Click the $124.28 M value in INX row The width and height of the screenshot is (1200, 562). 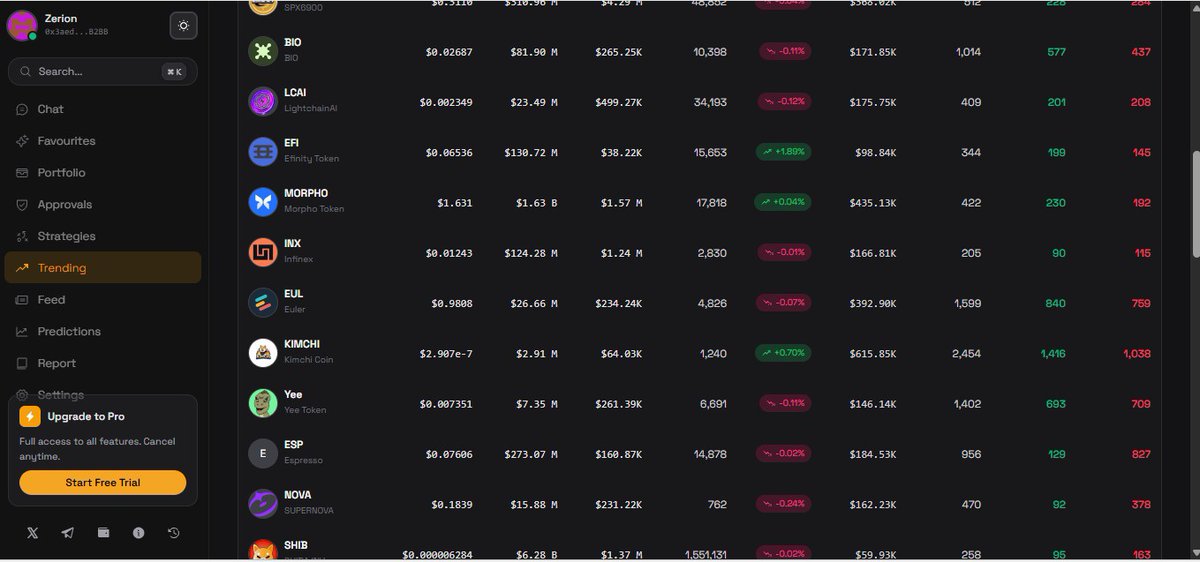(531, 253)
